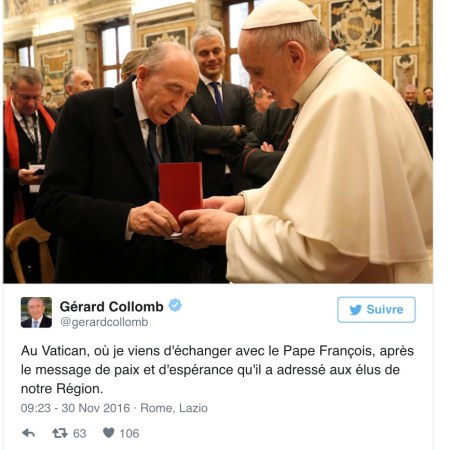Image resolution: width=450 pixels, height=450 pixels.
Task: Click the reply arrow icon
Action: [29, 433]
